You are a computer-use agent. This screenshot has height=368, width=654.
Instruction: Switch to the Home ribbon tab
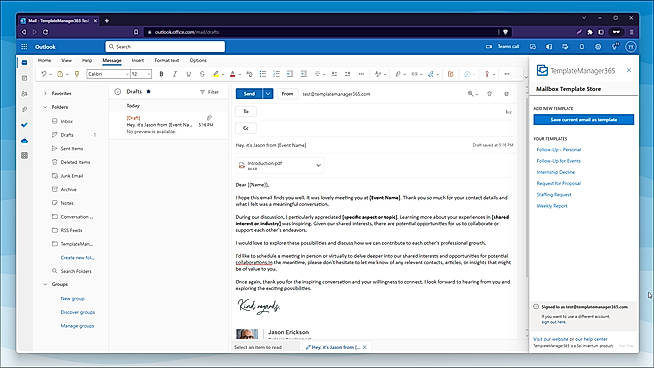(45, 60)
